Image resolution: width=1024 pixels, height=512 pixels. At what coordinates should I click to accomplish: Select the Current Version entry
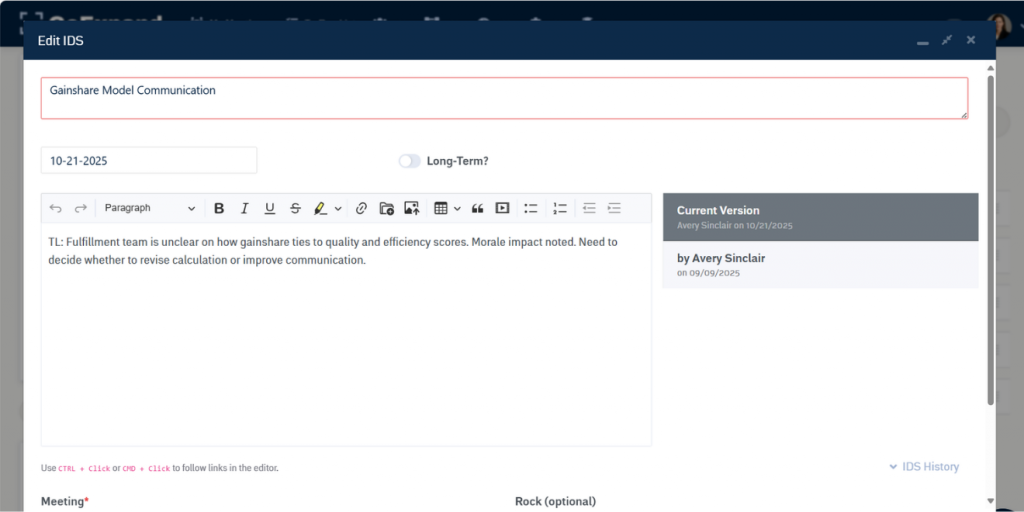tap(820, 217)
